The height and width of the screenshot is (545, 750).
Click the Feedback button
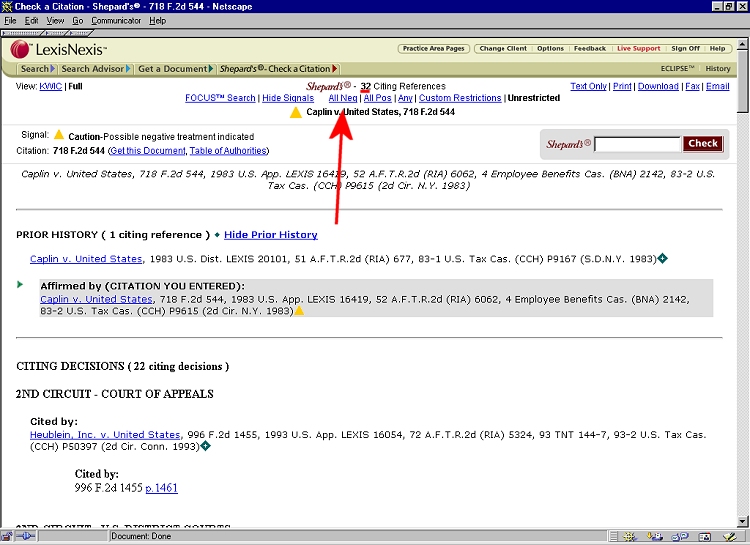tap(590, 49)
